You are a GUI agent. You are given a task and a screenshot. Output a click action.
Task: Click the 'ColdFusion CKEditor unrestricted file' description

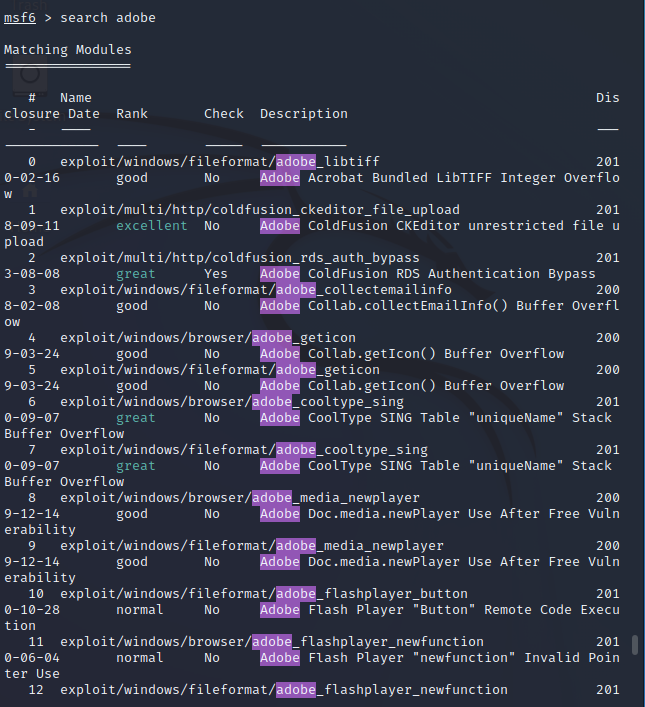pos(456,225)
